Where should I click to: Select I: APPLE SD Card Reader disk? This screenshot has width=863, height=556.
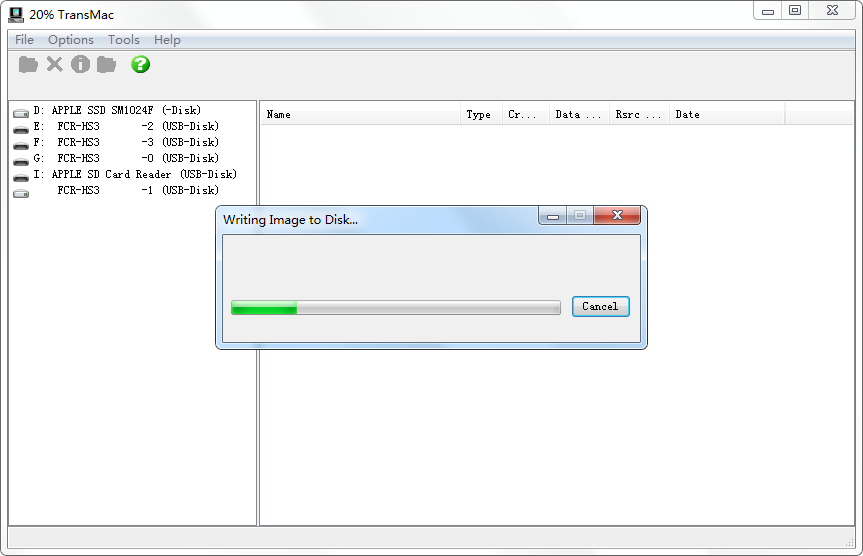point(135,174)
